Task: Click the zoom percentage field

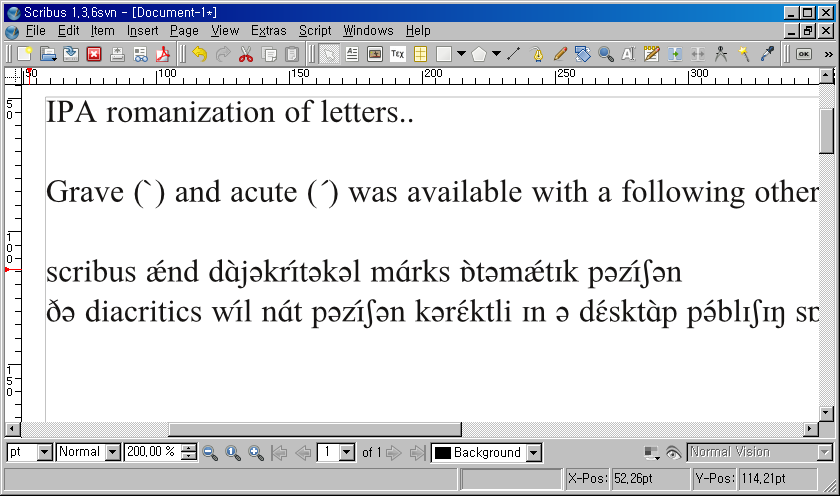Action: point(151,453)
